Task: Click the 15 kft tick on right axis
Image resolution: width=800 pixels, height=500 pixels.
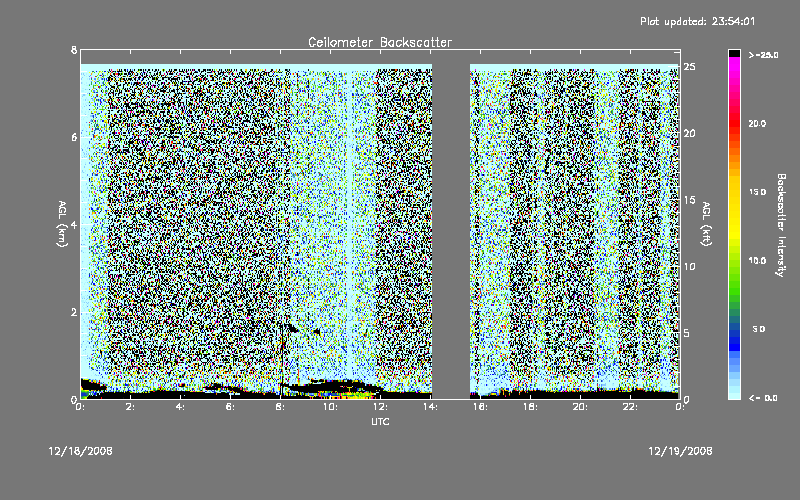Action: click(x=689, y=200)
